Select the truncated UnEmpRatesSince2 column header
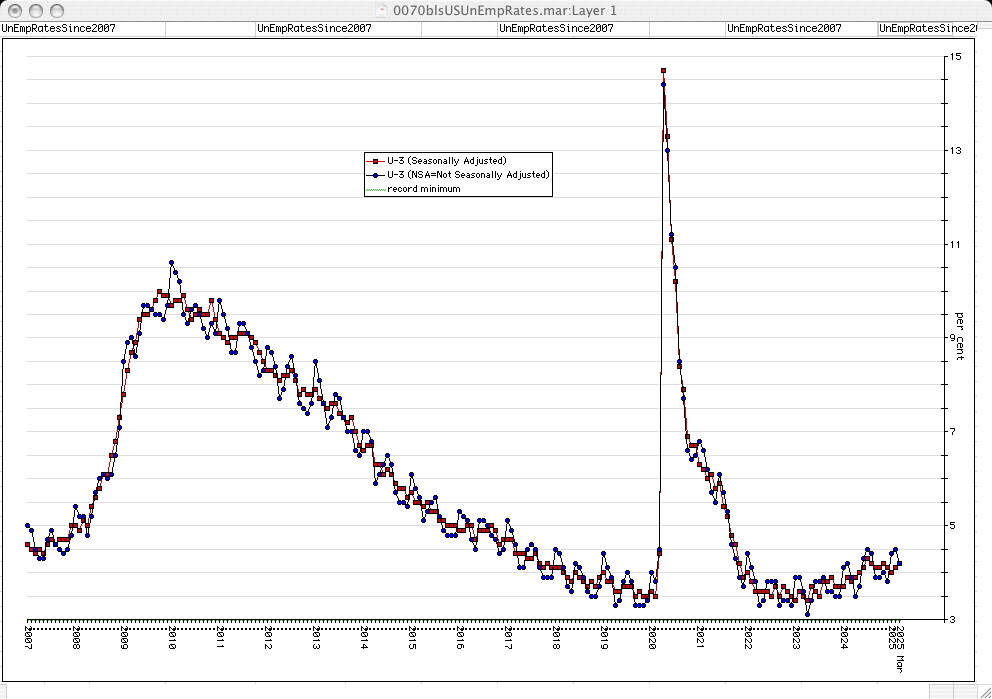The height and width of the screenshot is (699, 992). 927,28
